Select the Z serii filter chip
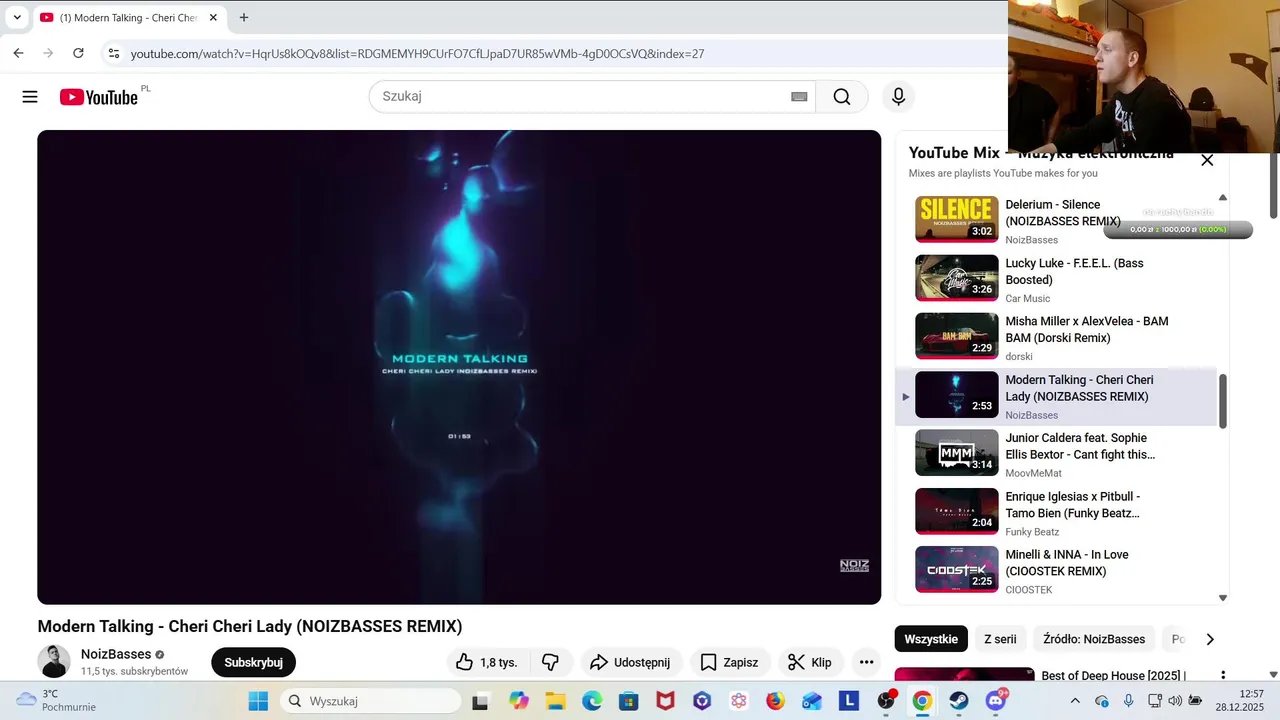 click(1000, 639)
